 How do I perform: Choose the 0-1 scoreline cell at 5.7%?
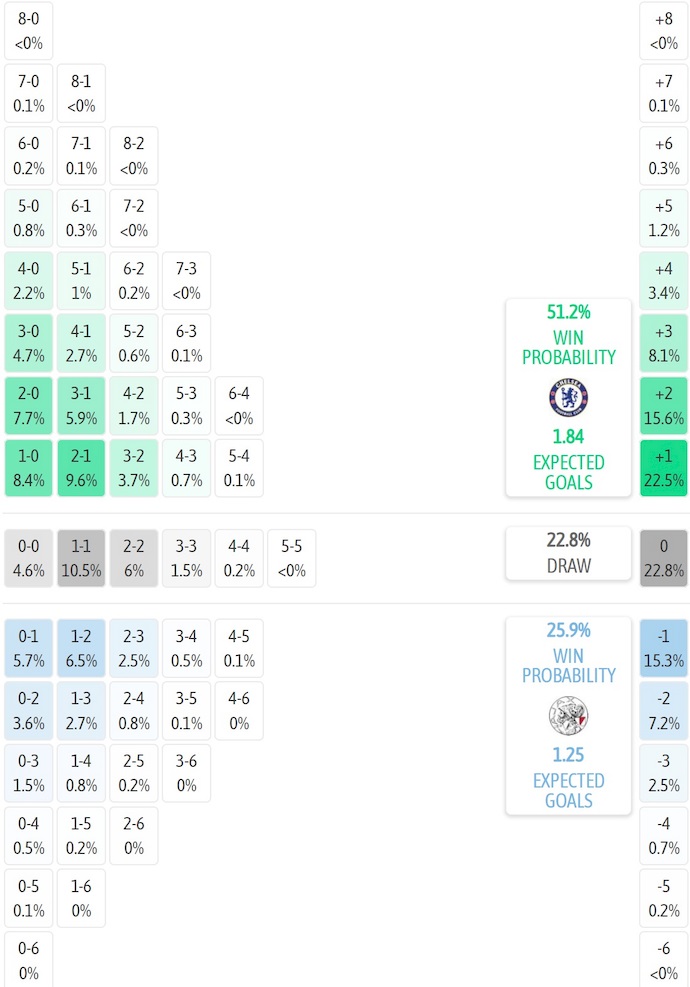pos(29,648)
